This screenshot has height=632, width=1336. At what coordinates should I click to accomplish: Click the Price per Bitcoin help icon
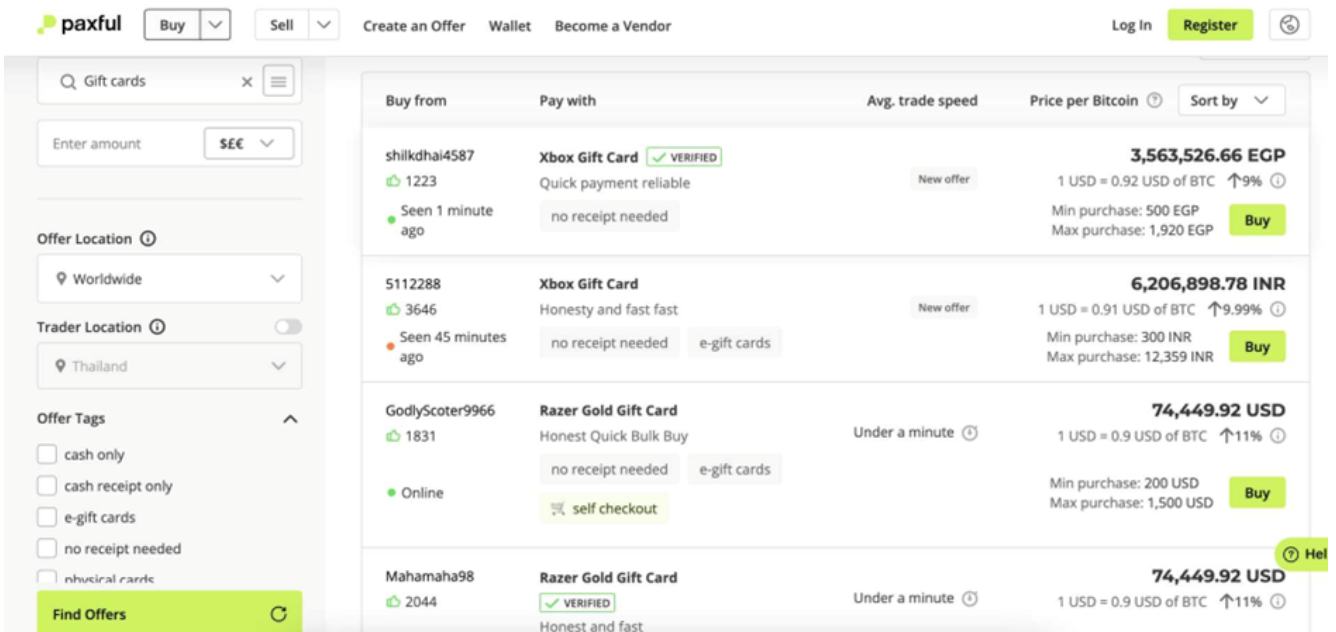[x=1155, y=100]
